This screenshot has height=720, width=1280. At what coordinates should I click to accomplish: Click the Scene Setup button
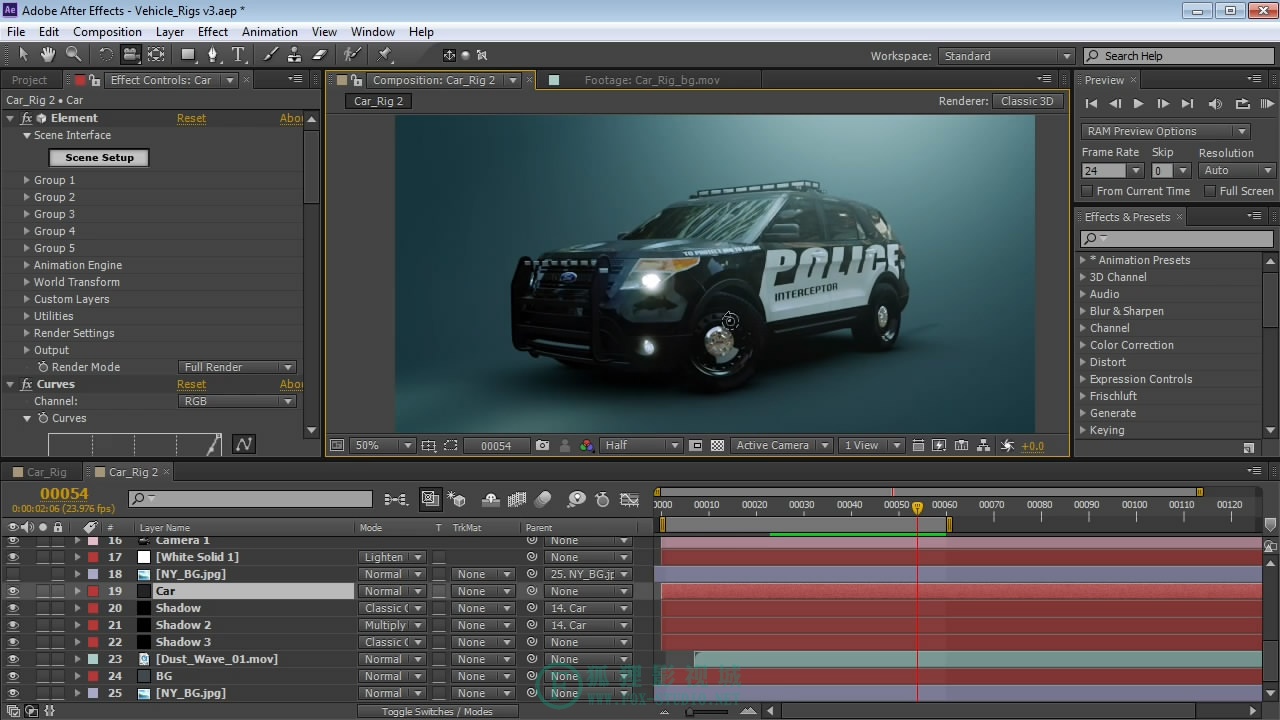99,157
